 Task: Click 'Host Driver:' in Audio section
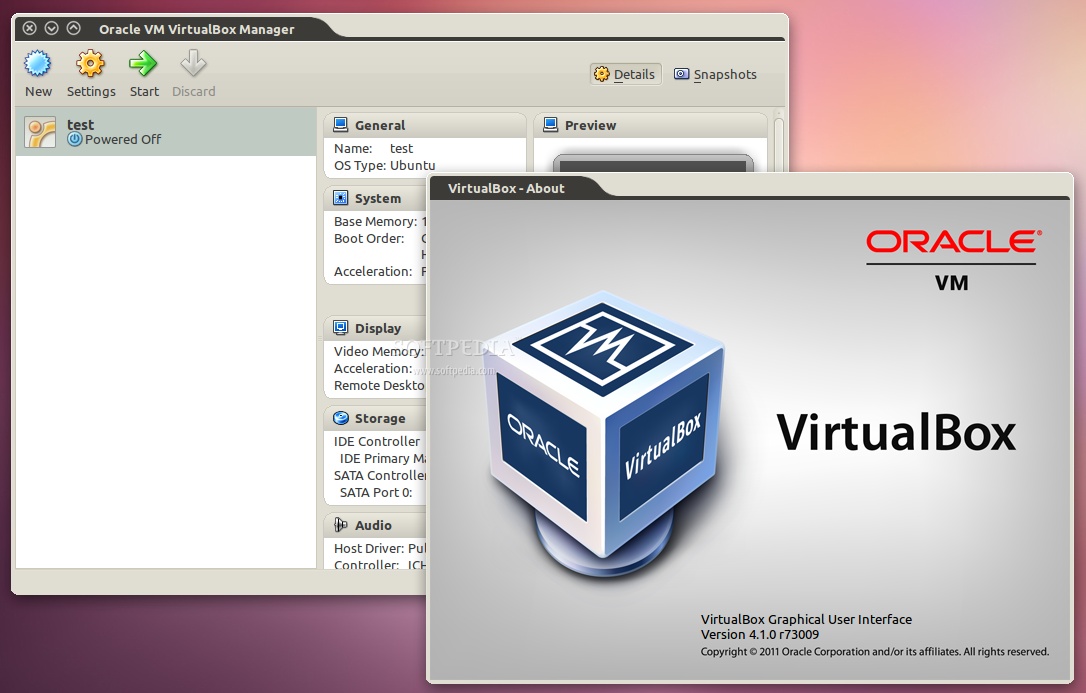[x=369, y=548]
